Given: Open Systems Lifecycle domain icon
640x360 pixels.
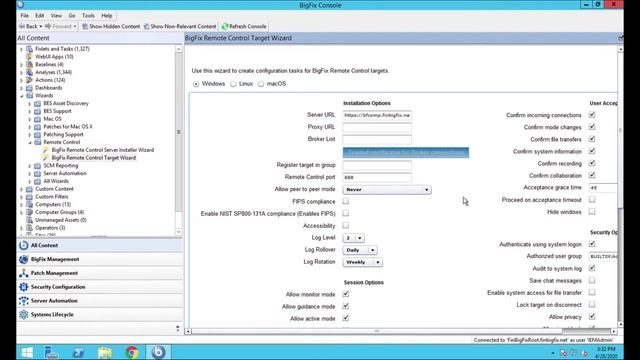Looking at the screenshot, I should (24, 314).
